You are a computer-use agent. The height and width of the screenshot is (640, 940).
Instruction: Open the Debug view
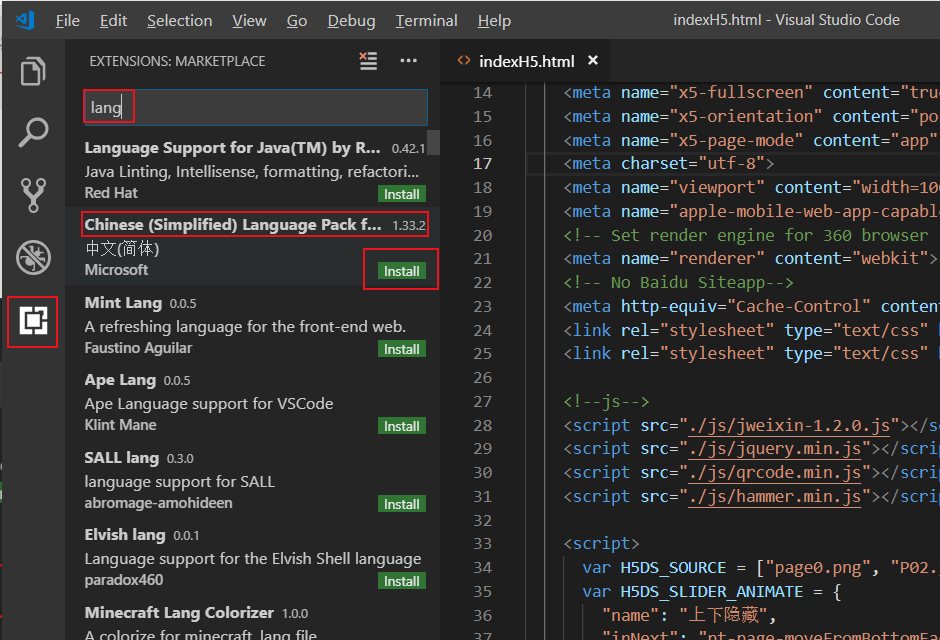[x=33, y=256]
